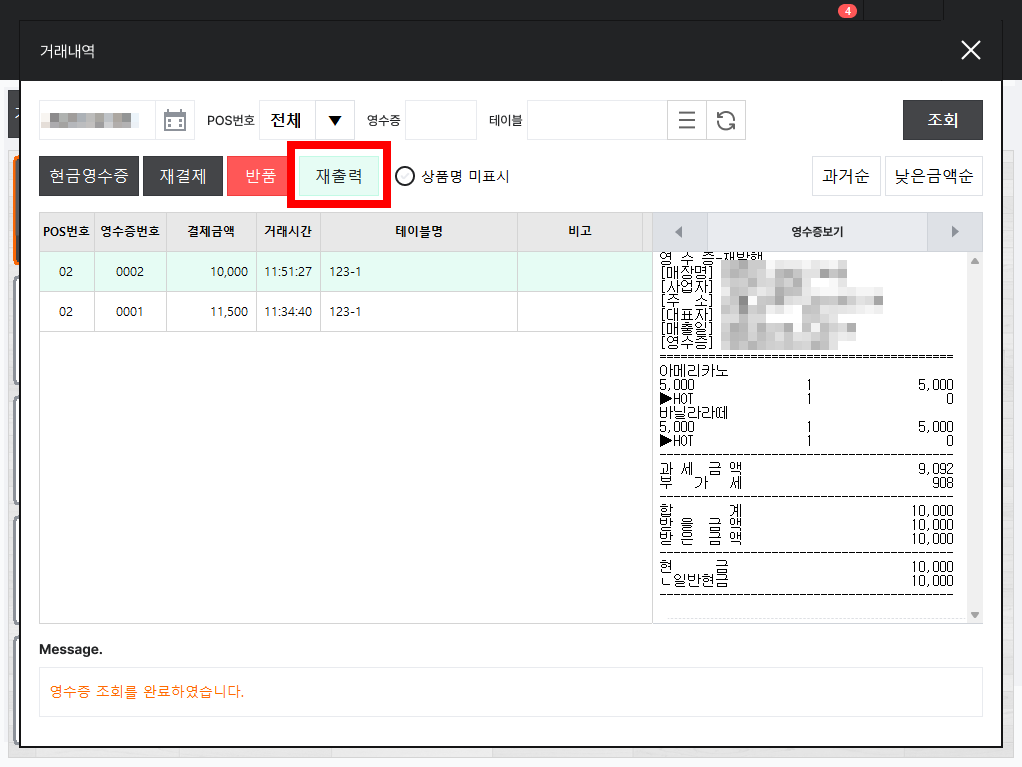Click the table list hamburger icon
This screenshot has height=767, width=1022.
point(686,120)
